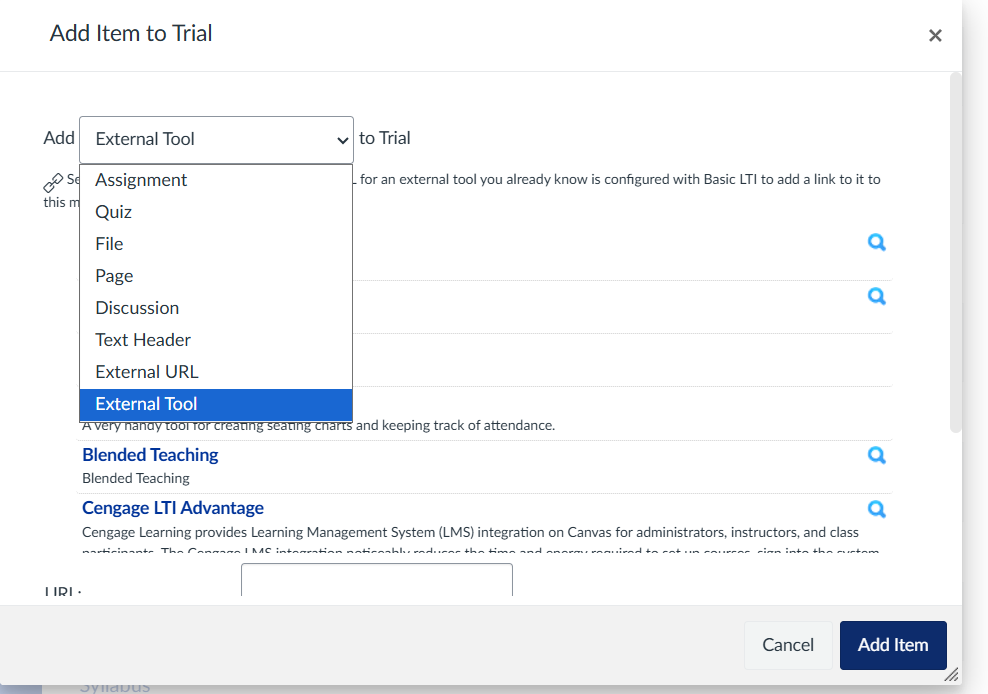
Task: Choose "External URL" from the dropdown options
Action: click(146, 371)
